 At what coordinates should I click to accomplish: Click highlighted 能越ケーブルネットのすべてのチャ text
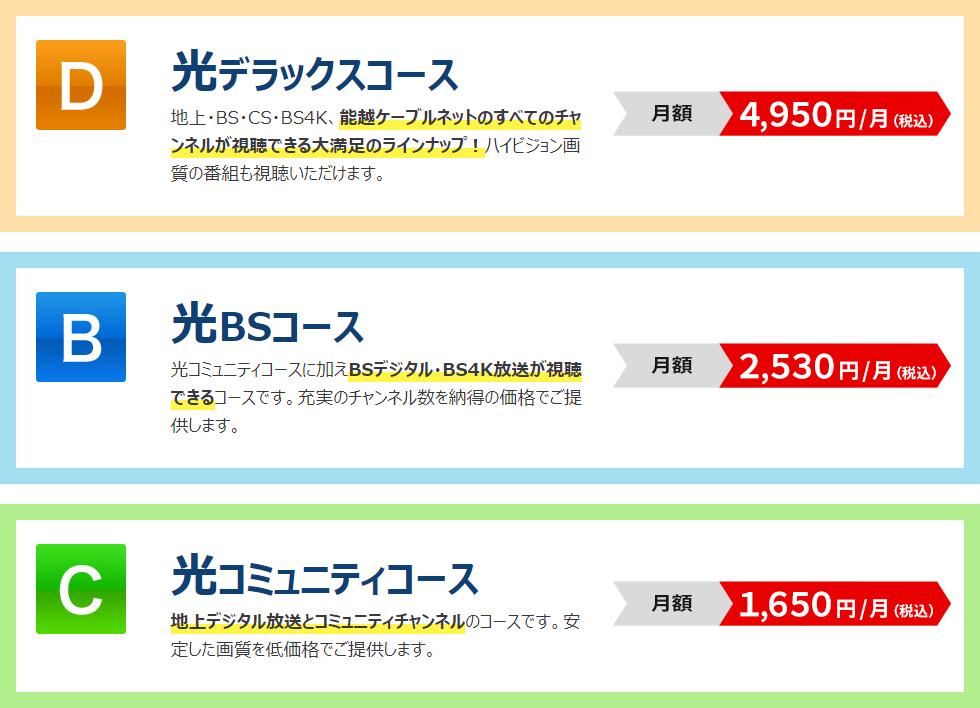pos(460,119)
